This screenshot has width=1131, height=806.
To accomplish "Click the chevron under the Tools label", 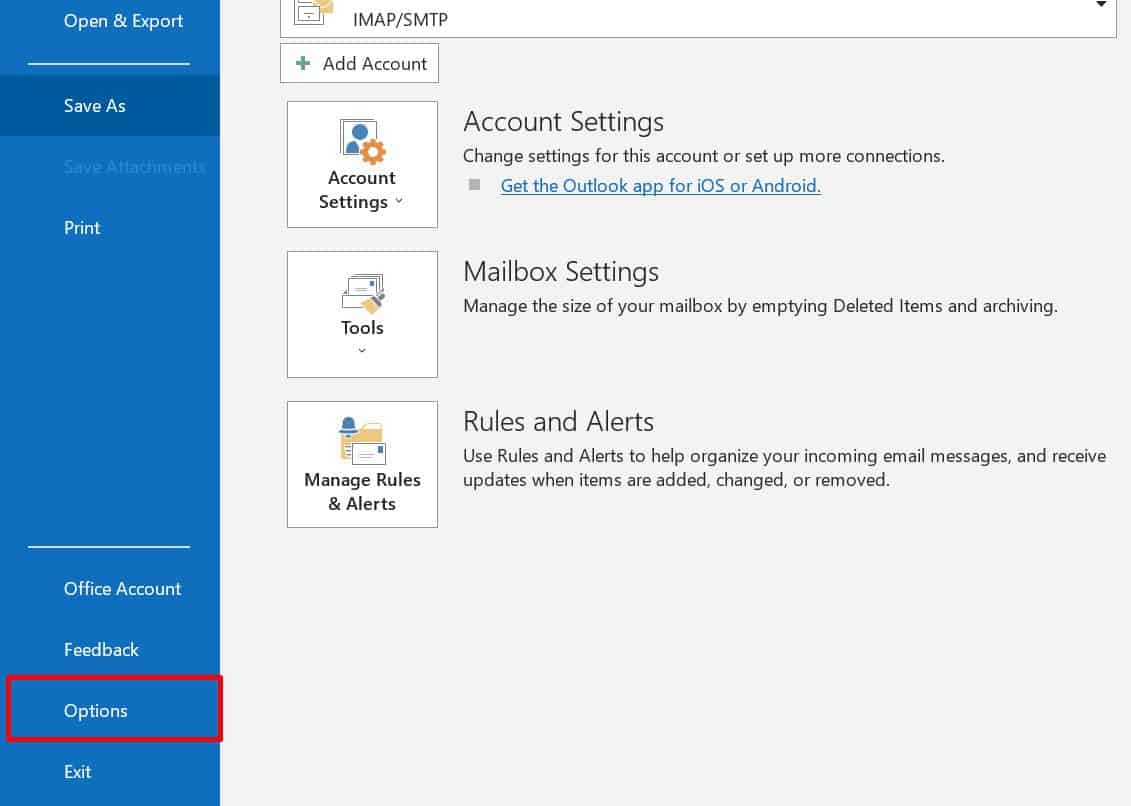I will [x=362, y=351].
